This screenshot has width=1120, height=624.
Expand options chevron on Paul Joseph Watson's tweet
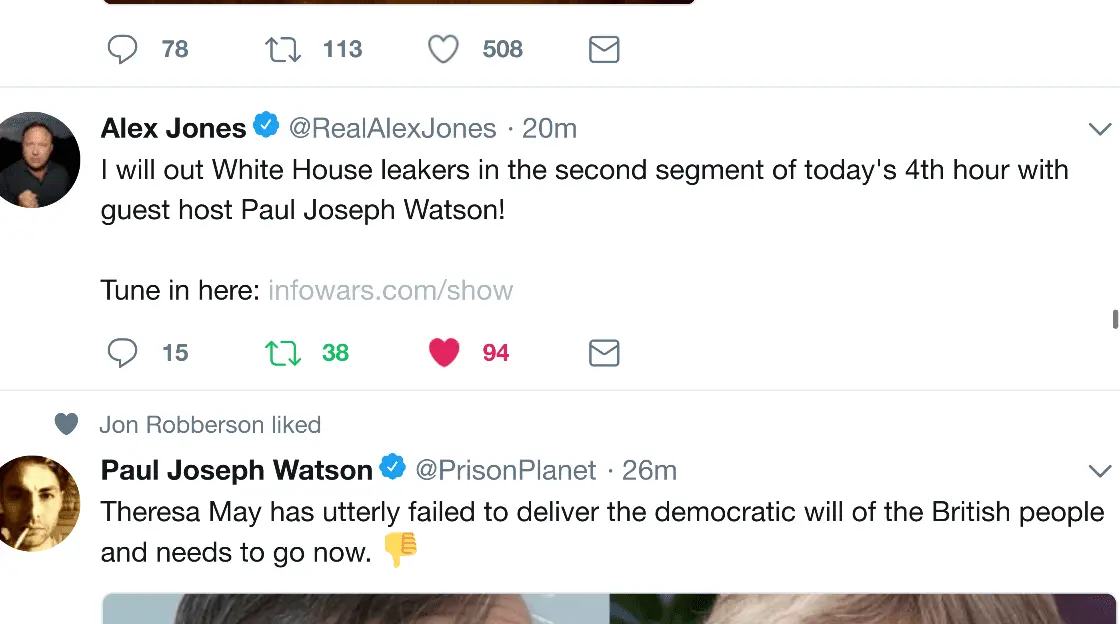1099,471
